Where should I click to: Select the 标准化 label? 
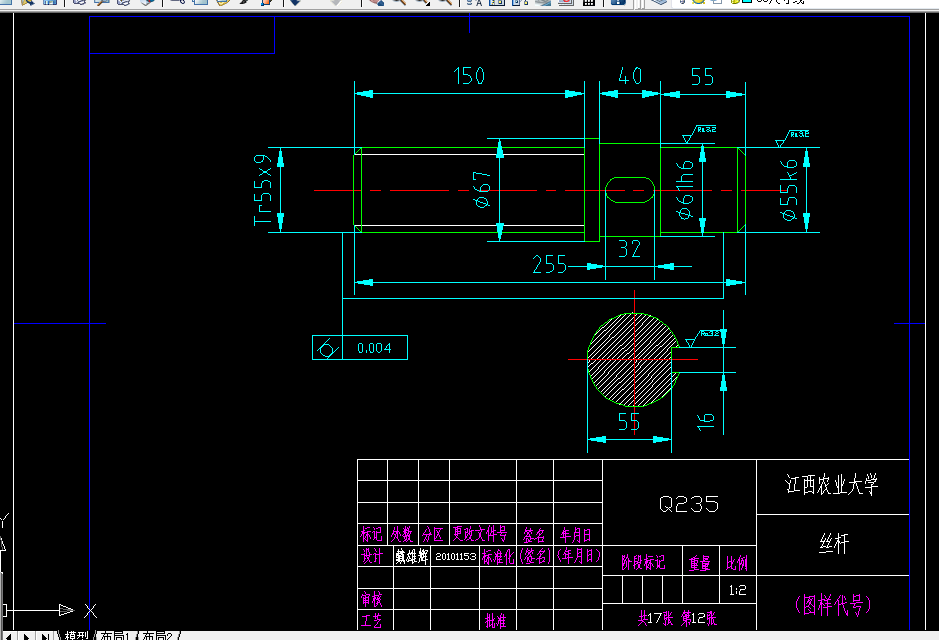(498, 557)
